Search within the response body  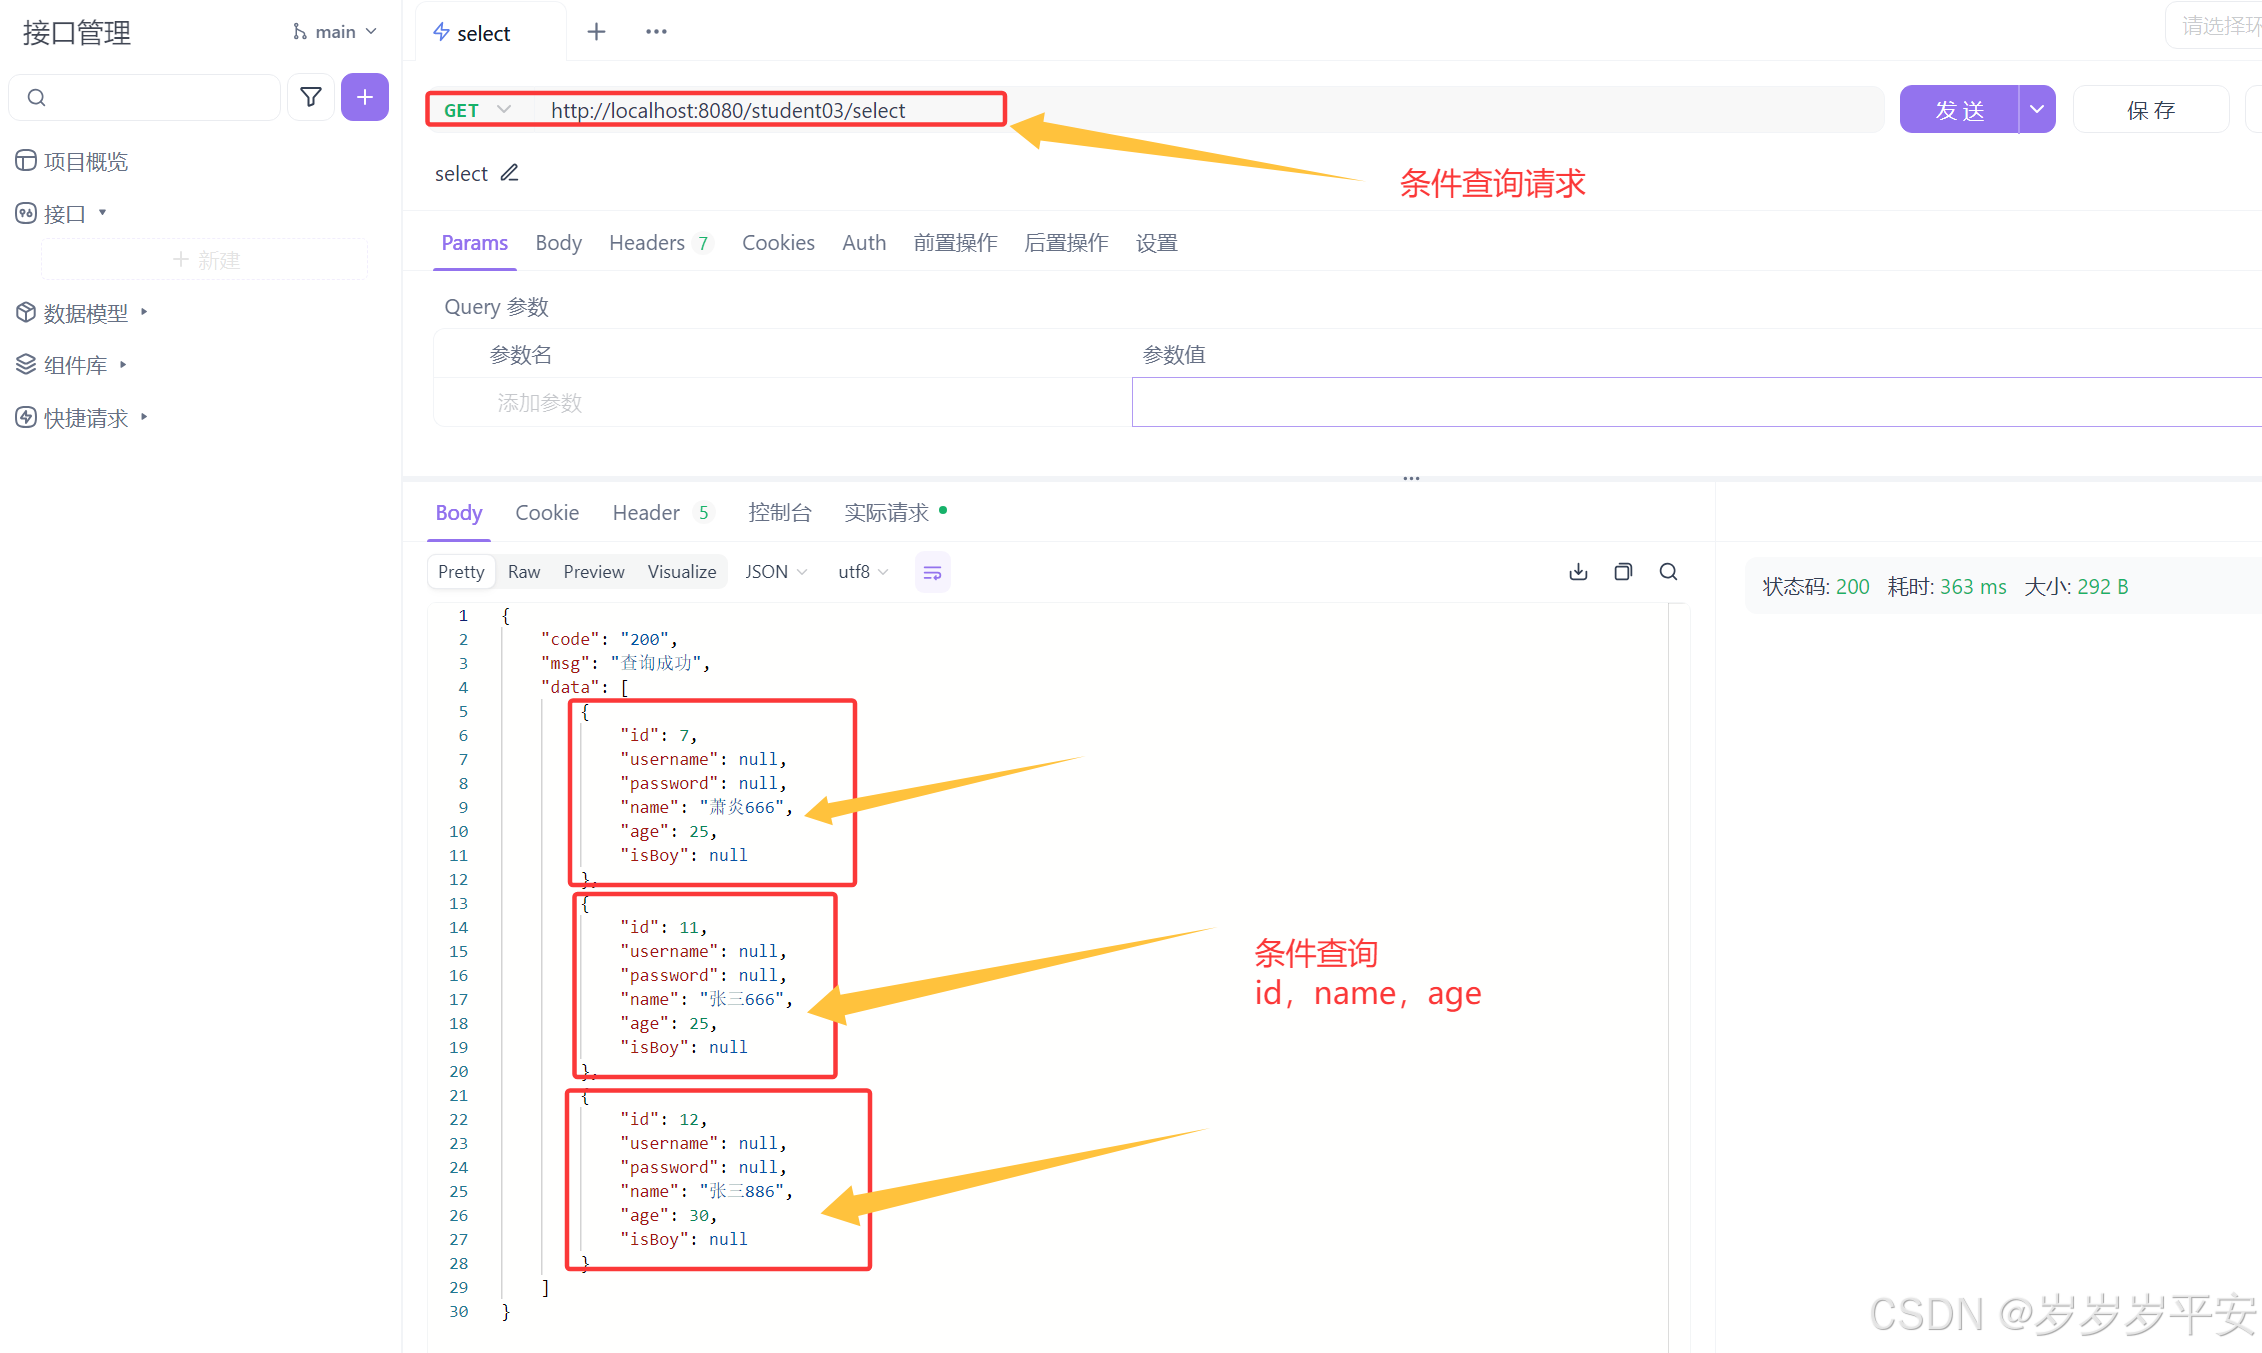pos(1668,572)
